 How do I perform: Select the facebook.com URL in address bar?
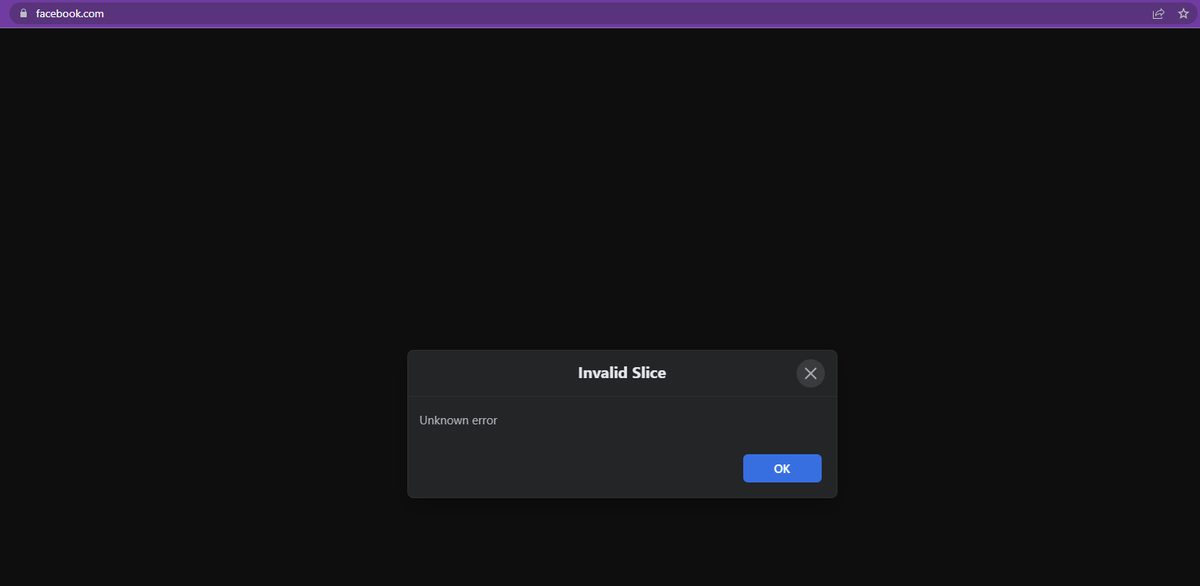(69, 14)
